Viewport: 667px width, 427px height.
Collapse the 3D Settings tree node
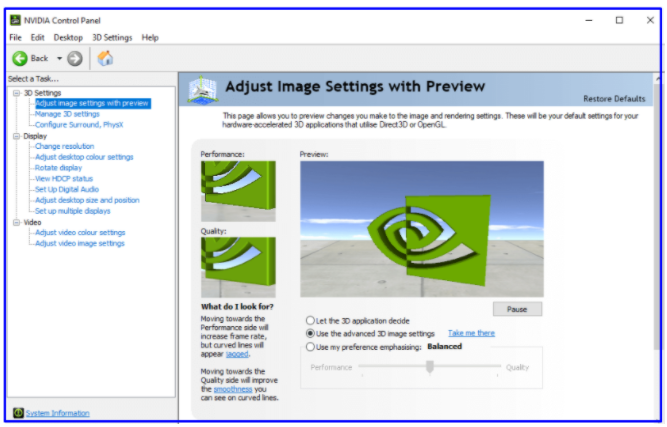(17, 93)
